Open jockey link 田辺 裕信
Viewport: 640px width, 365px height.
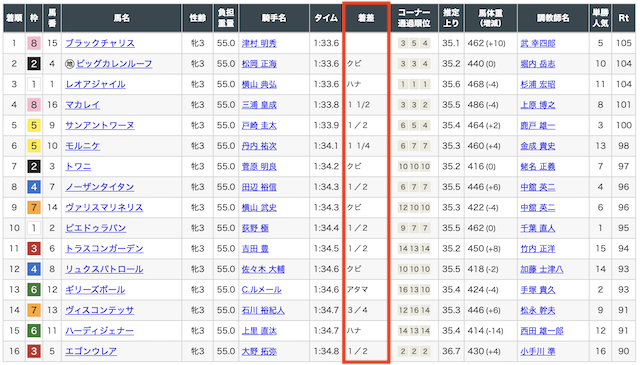(x=259, y=187)
